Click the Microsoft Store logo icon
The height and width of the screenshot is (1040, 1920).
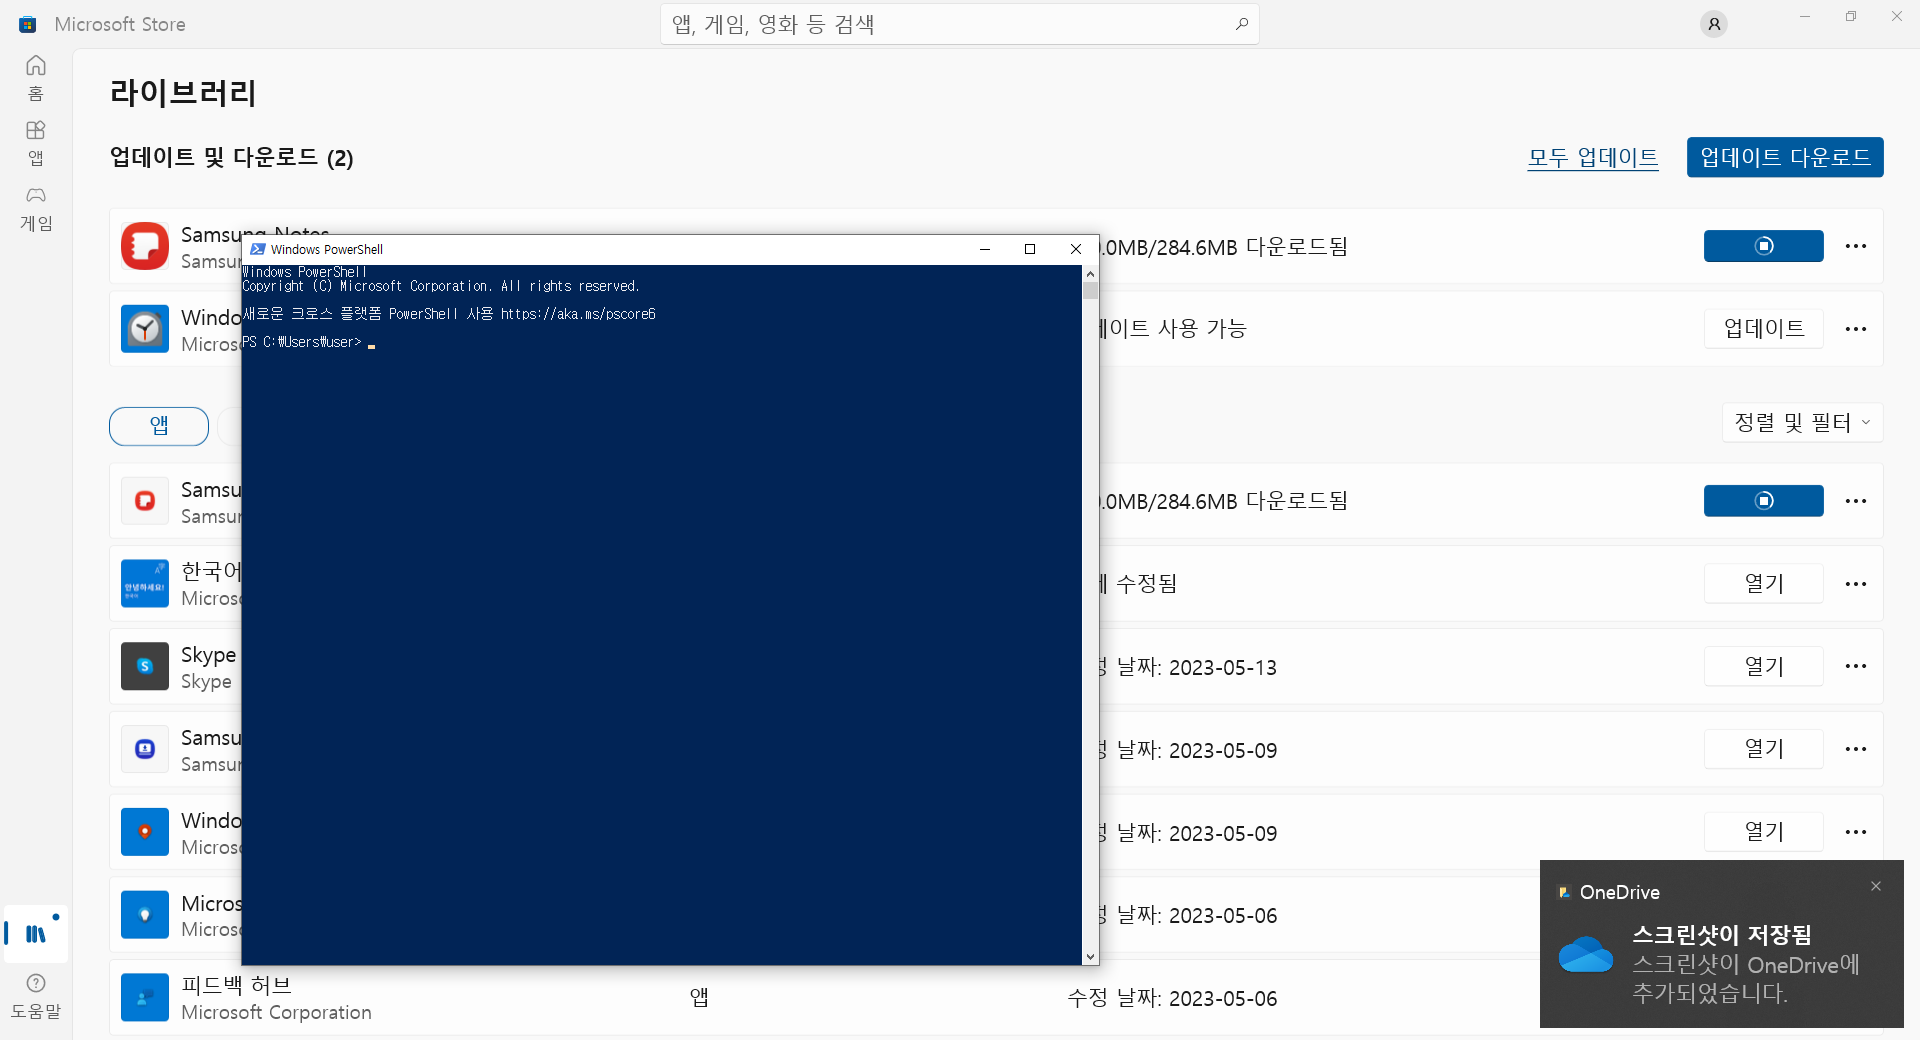pyautogui.click(x=28, y=24)
